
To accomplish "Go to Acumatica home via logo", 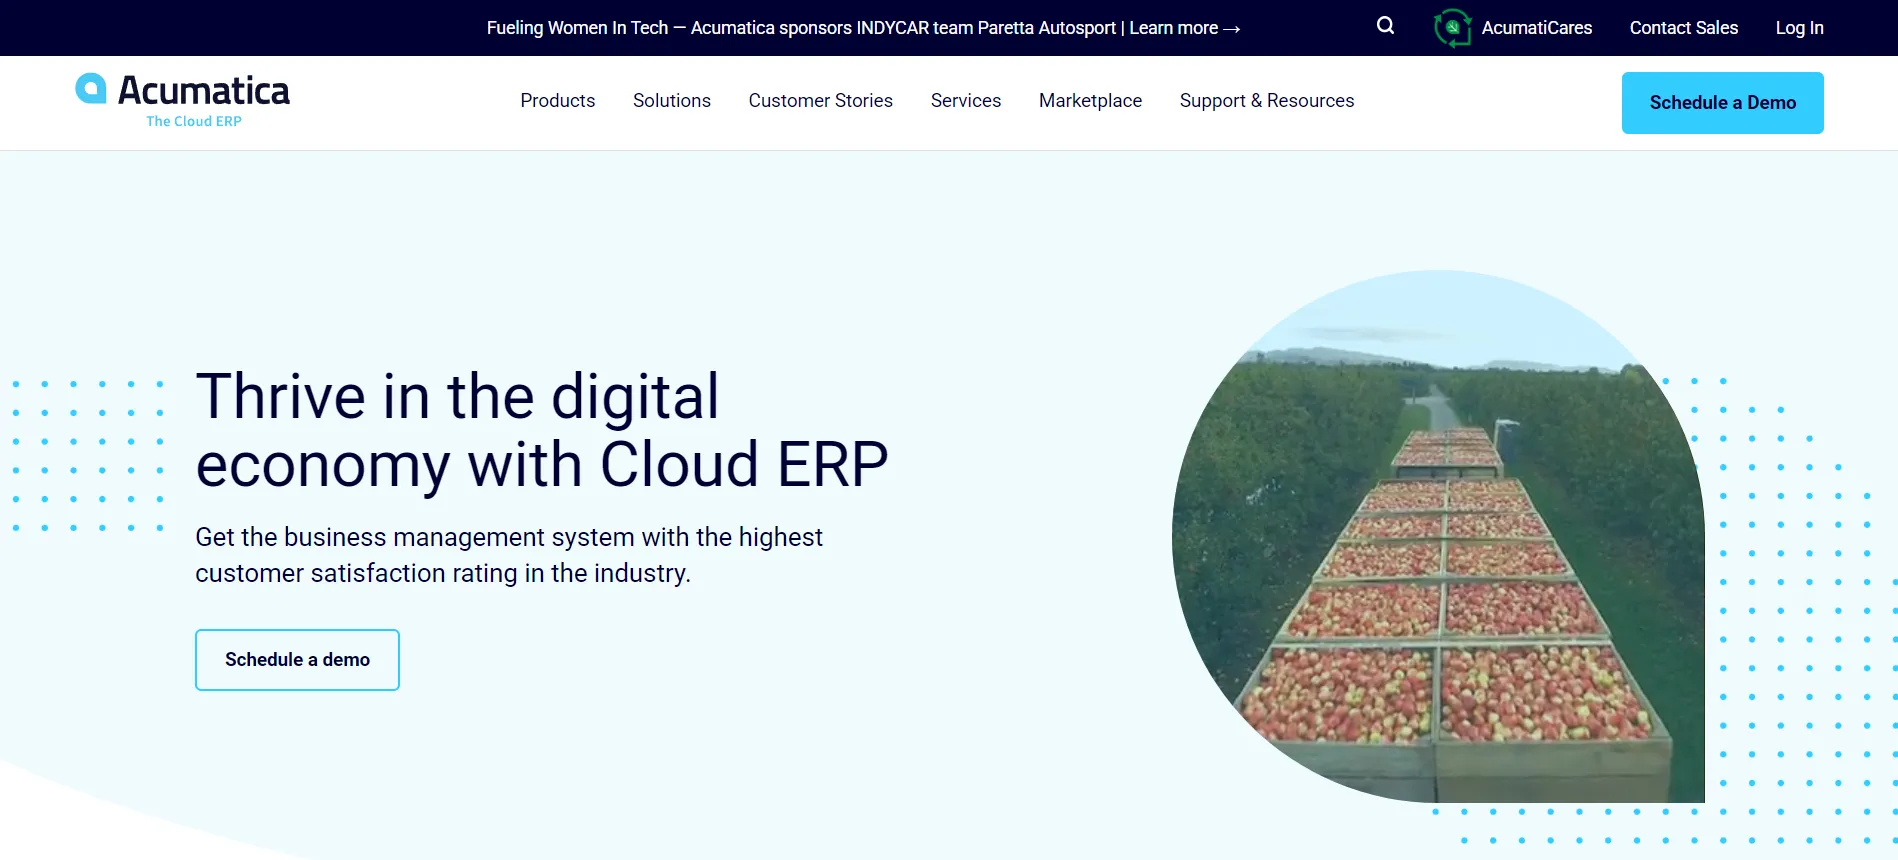I will click(183, 100).
